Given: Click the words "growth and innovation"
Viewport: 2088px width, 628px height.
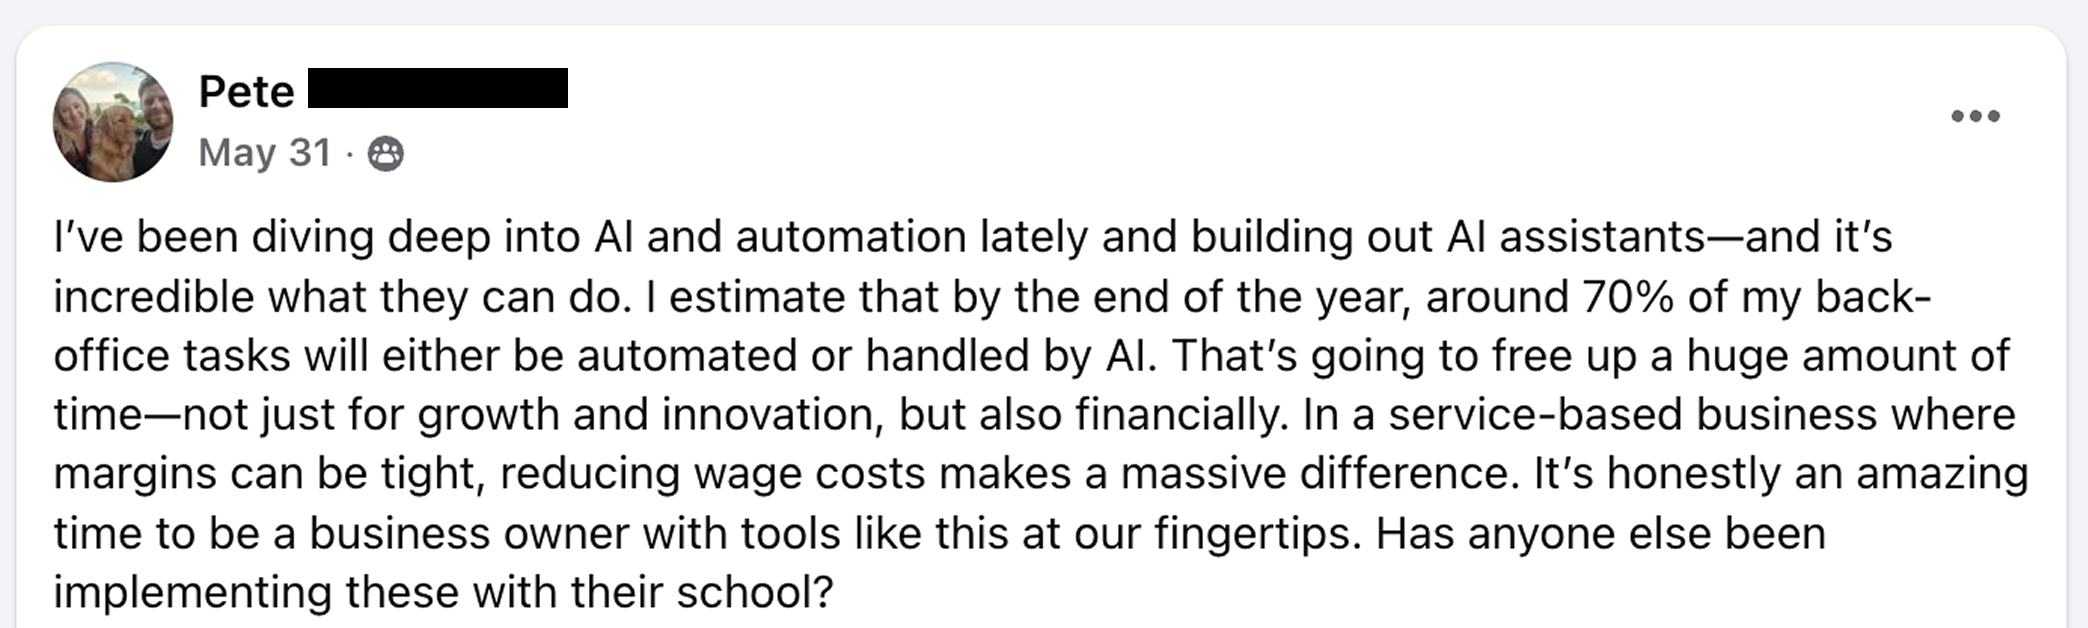Looking at the screenshot, I should (x=651, y=415).
